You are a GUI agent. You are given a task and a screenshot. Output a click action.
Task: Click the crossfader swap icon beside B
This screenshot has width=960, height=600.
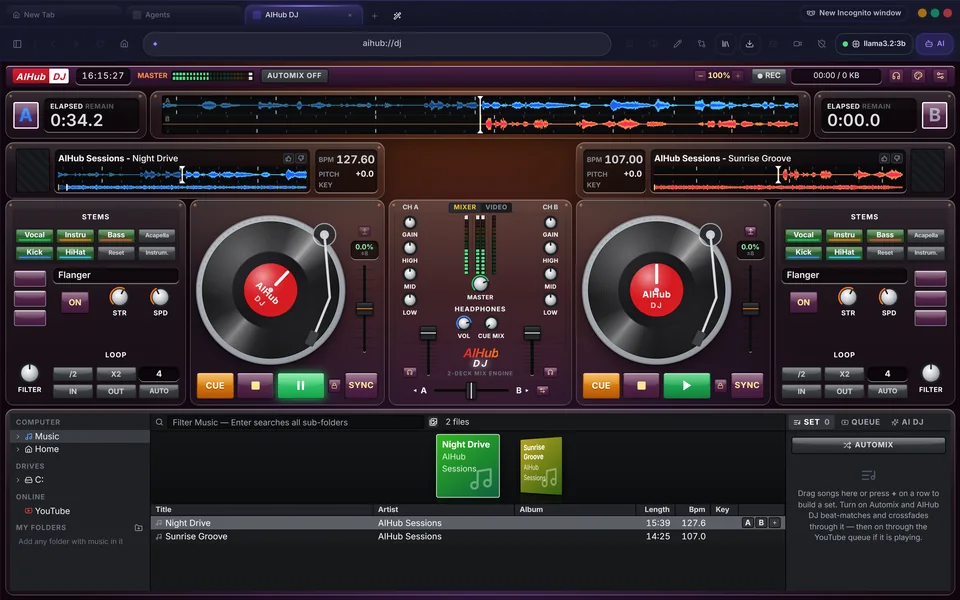542,391
